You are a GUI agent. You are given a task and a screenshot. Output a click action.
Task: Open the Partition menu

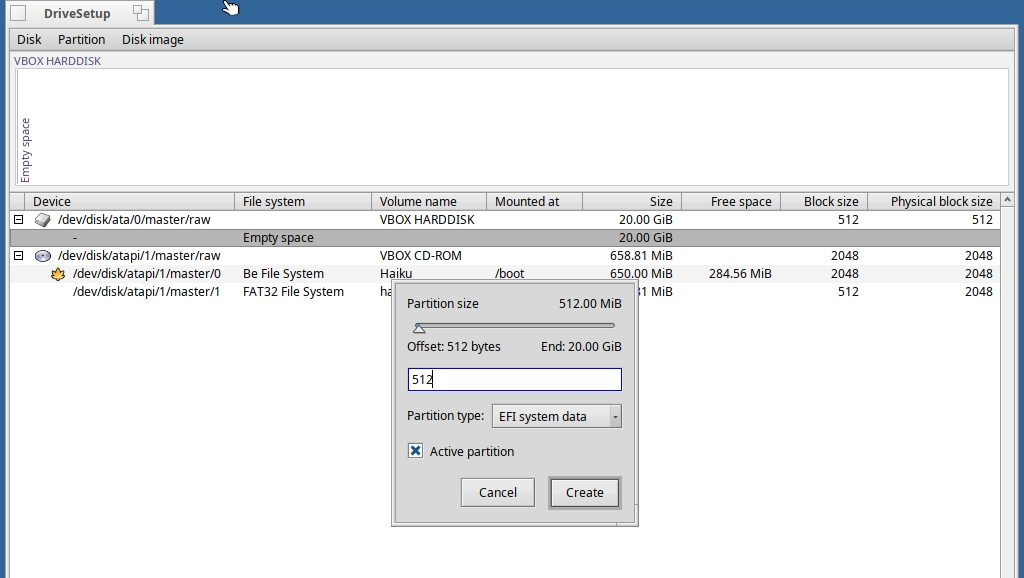(81, 40)
